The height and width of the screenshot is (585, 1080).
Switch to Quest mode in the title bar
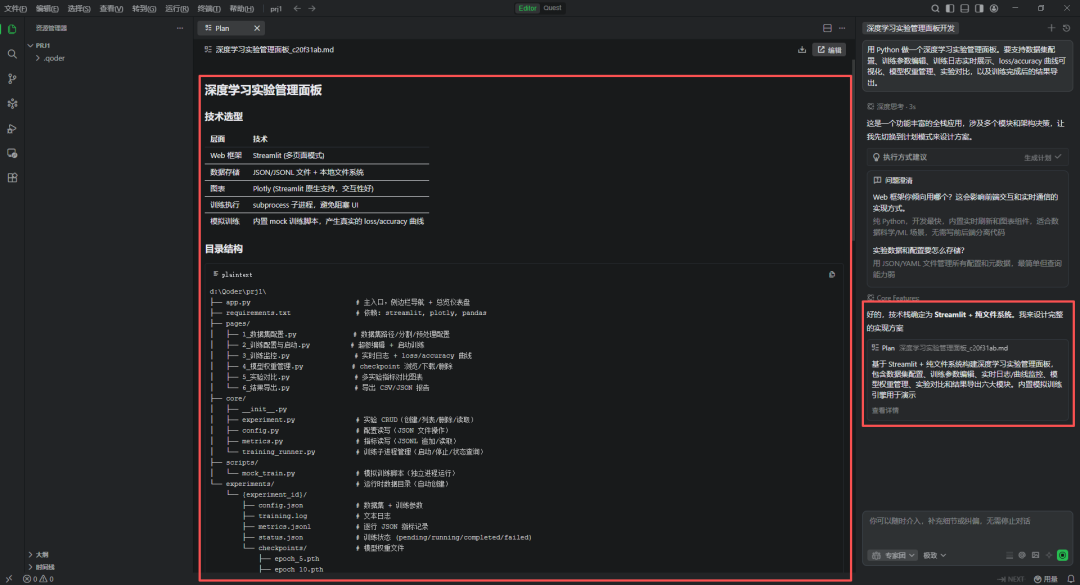pyautogui.click(x=552, y=8)
